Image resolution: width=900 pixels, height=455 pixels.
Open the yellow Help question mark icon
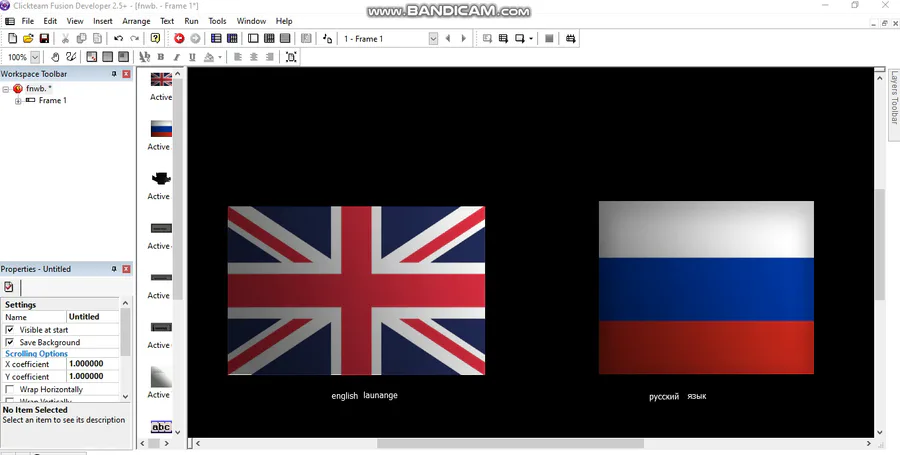(x=155, y=38)
